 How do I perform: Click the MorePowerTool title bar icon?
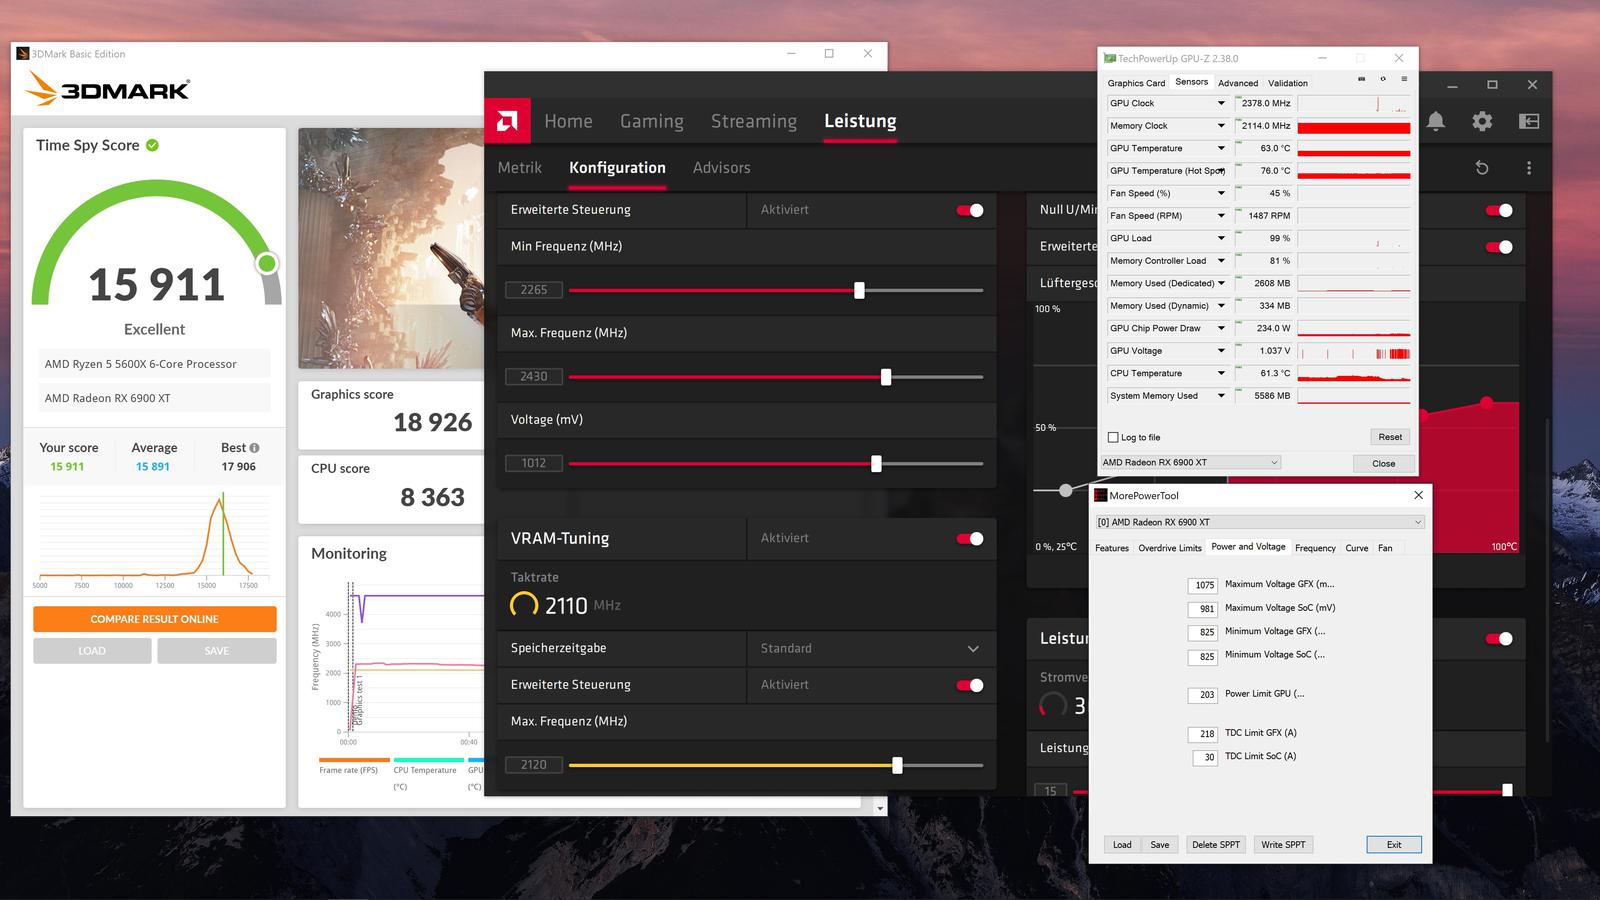[x=1101, y=495]
